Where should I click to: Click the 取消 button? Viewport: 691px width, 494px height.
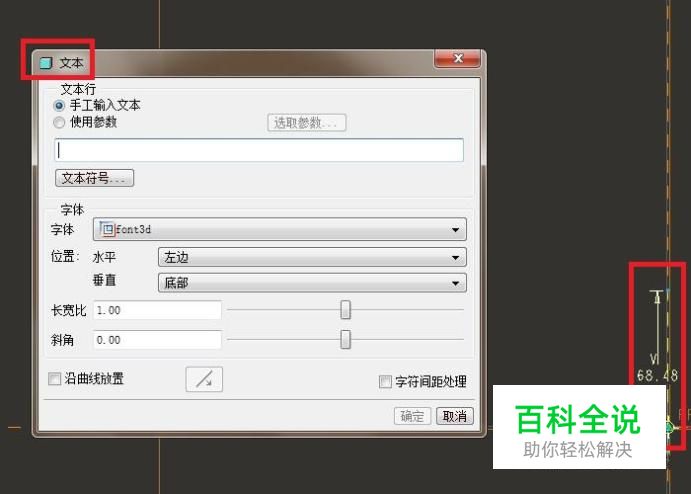click(455, 416)
